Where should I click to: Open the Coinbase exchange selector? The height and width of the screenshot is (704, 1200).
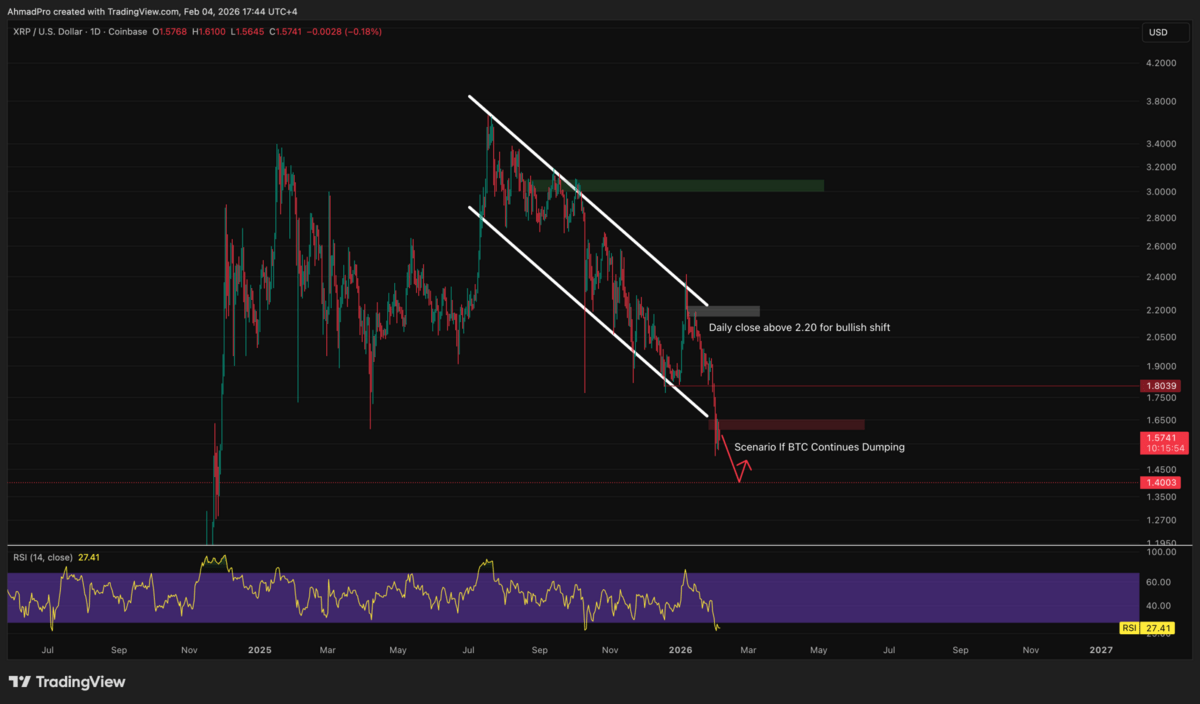point(128,31)
